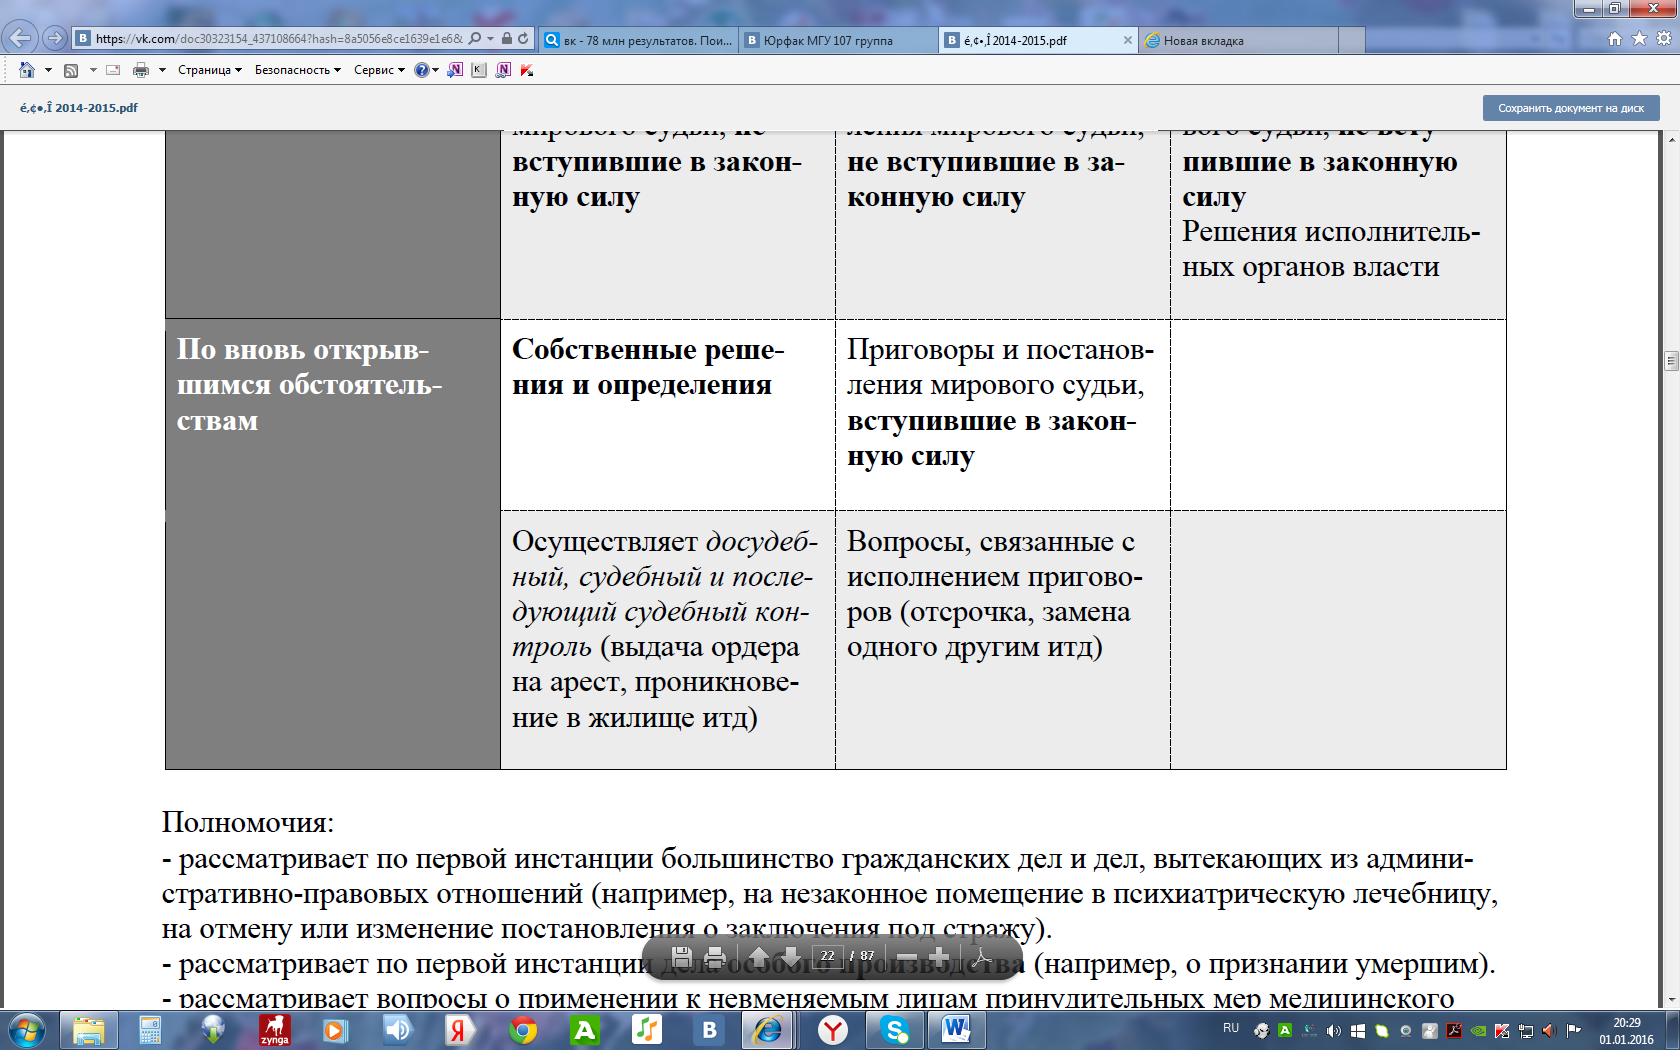This screenshot has height=1050, width=1680.
Task: Go back with the browser Back arrow
Action: point(20,38)
